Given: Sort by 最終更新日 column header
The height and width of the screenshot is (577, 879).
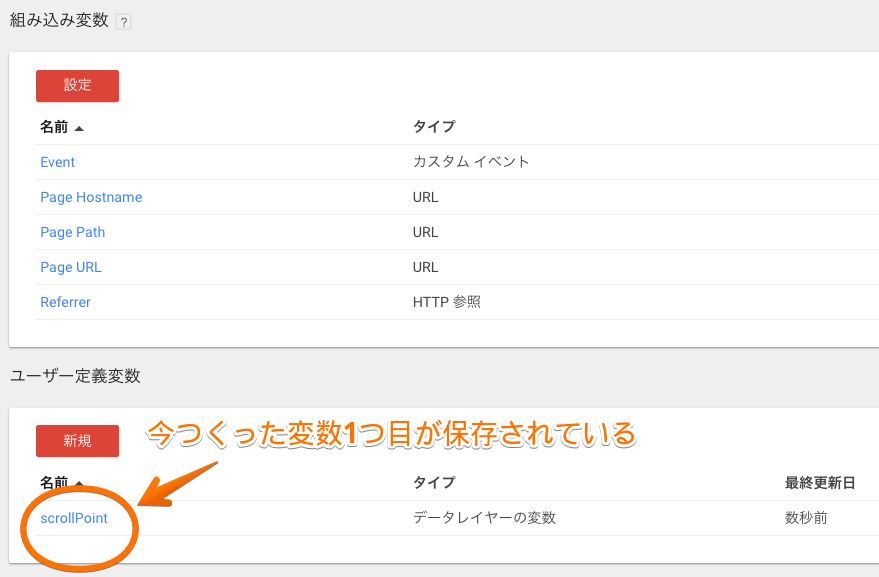Looking at the screenshot, I should click(819, 483).
